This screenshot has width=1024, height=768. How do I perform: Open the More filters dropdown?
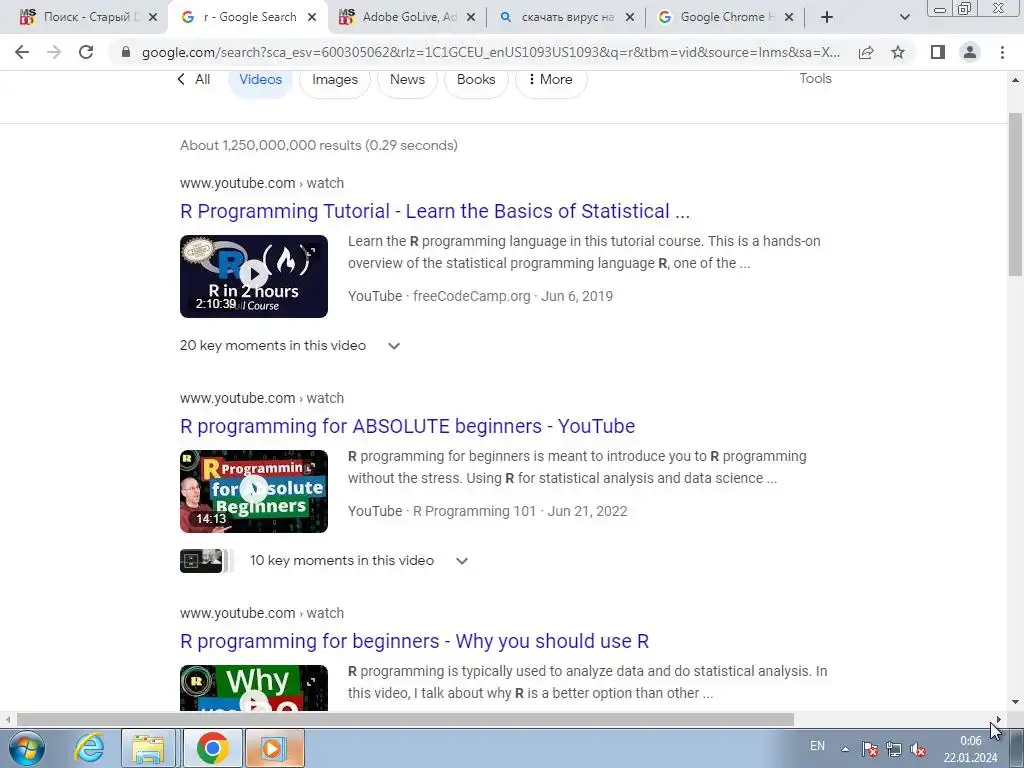point(551,79)
